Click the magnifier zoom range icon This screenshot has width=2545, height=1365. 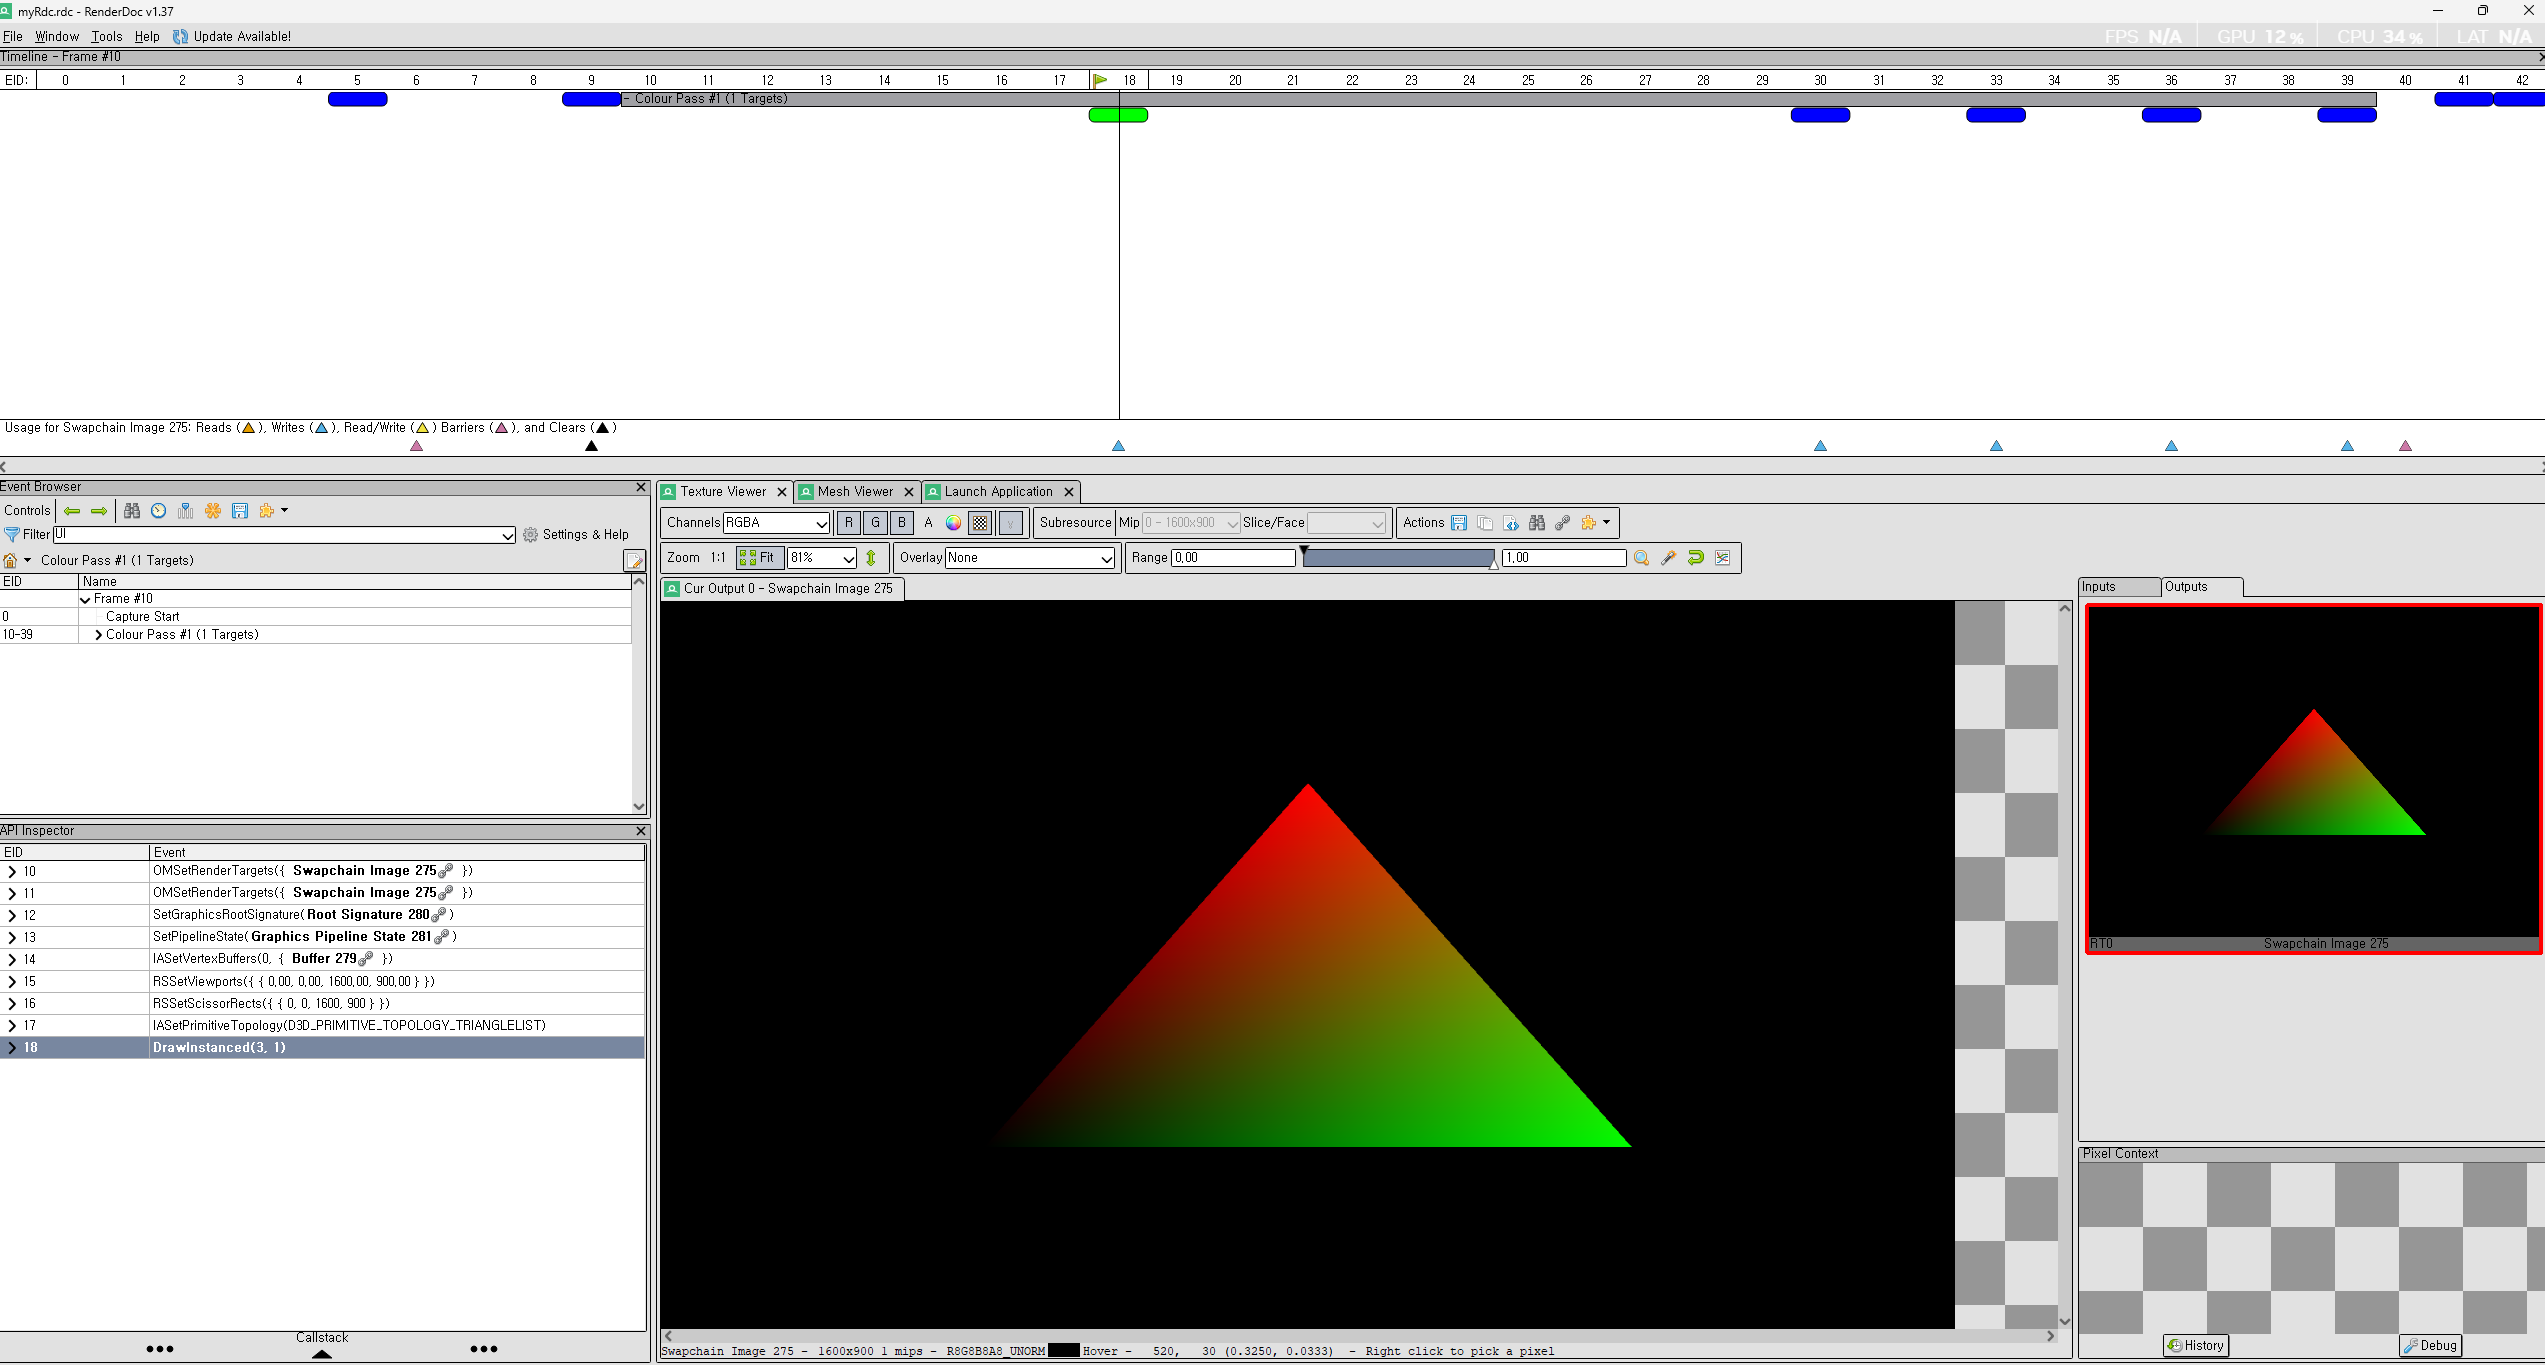coord(1641,558)
